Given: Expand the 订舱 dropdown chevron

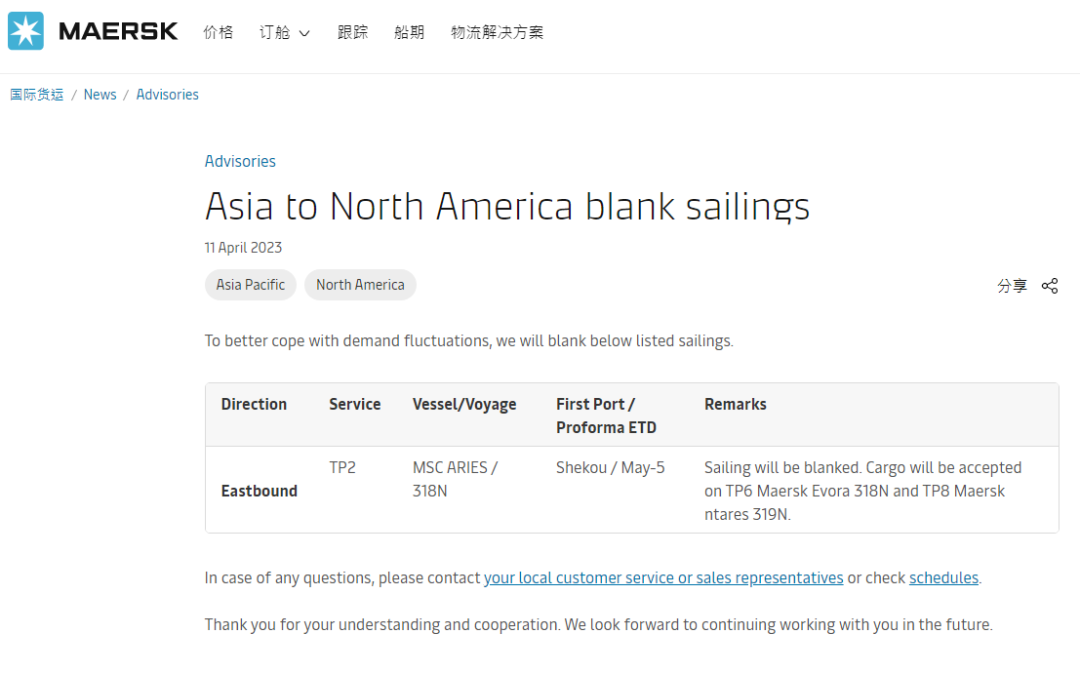Looking at the screenshot, I should coord(304,33).
